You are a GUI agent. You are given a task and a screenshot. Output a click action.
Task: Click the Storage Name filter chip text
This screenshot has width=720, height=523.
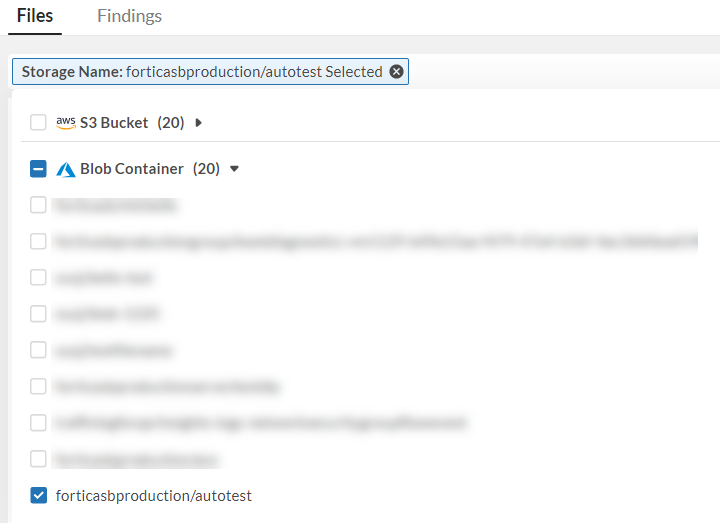[201, 72]
